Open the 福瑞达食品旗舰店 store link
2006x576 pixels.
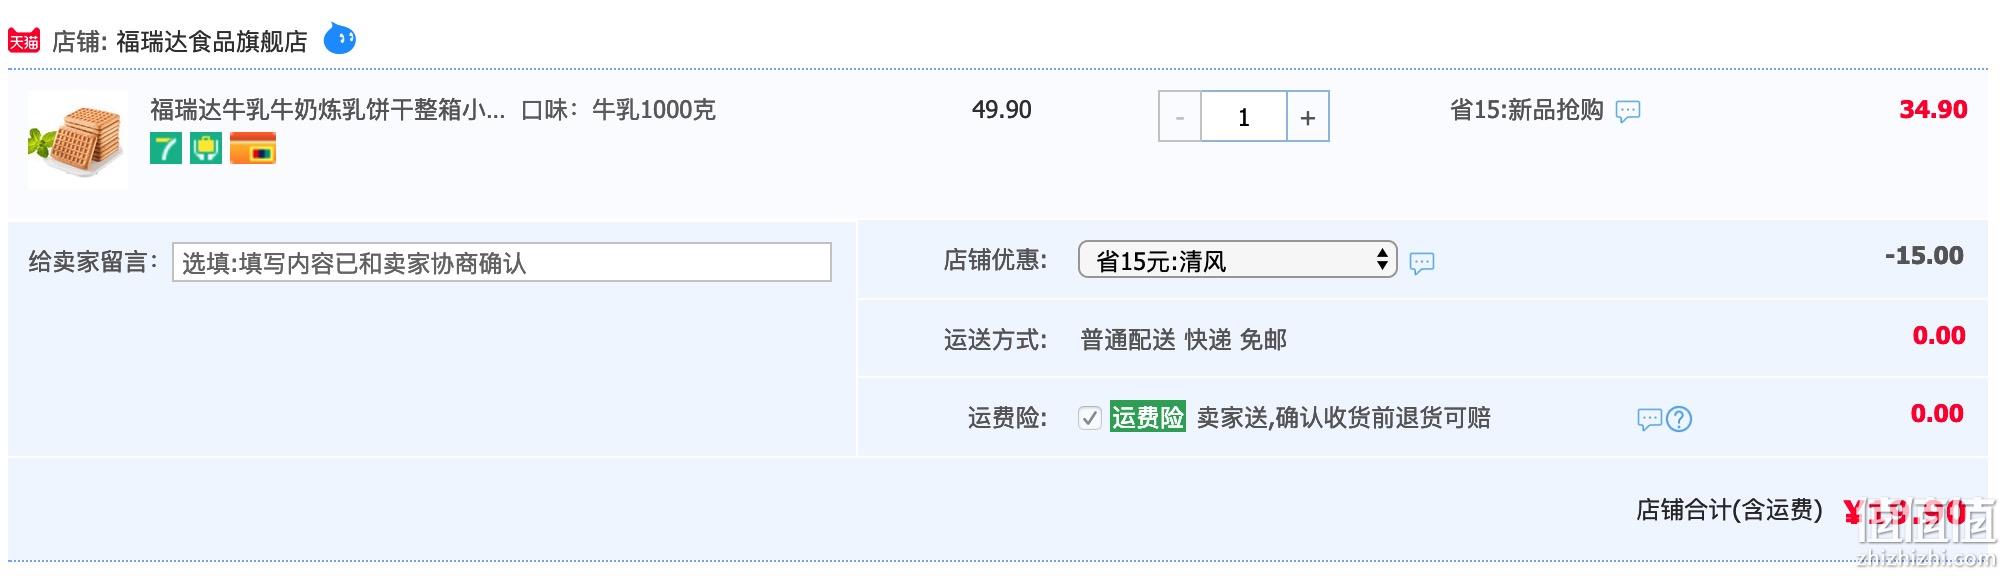click(x=212, y=42)
